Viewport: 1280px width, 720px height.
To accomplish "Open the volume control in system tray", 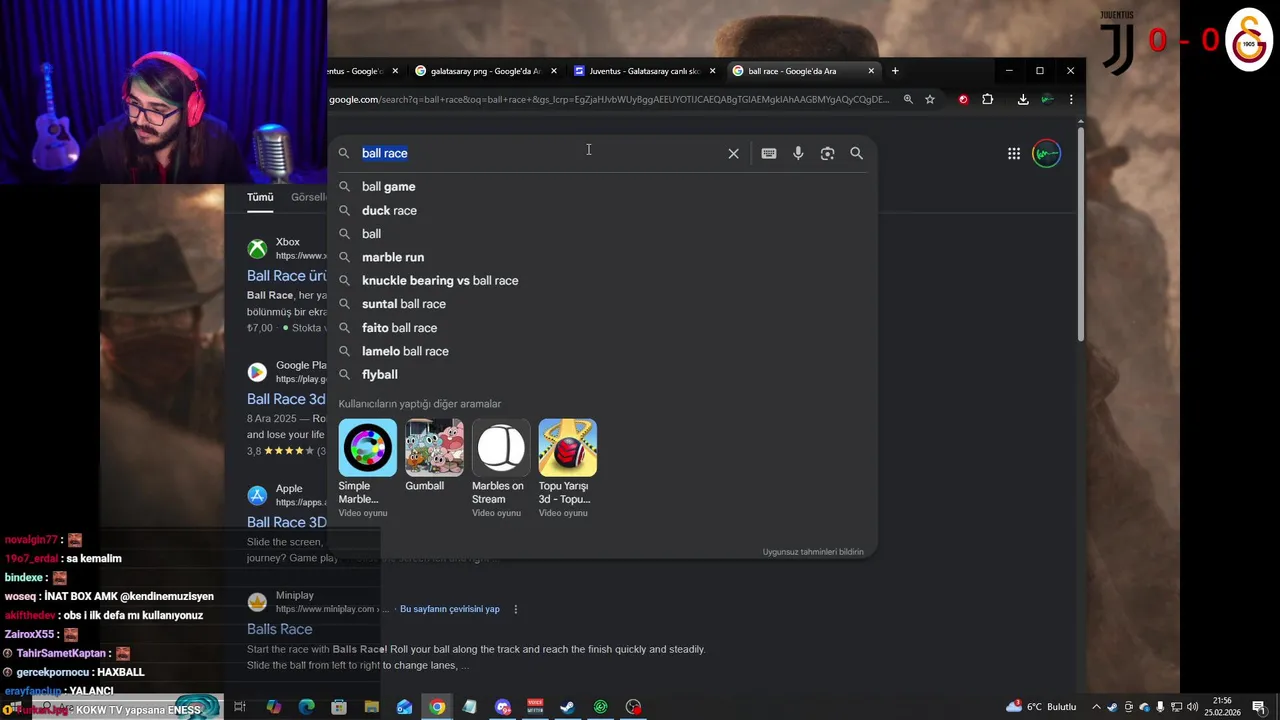I will tap(1193, 707).
